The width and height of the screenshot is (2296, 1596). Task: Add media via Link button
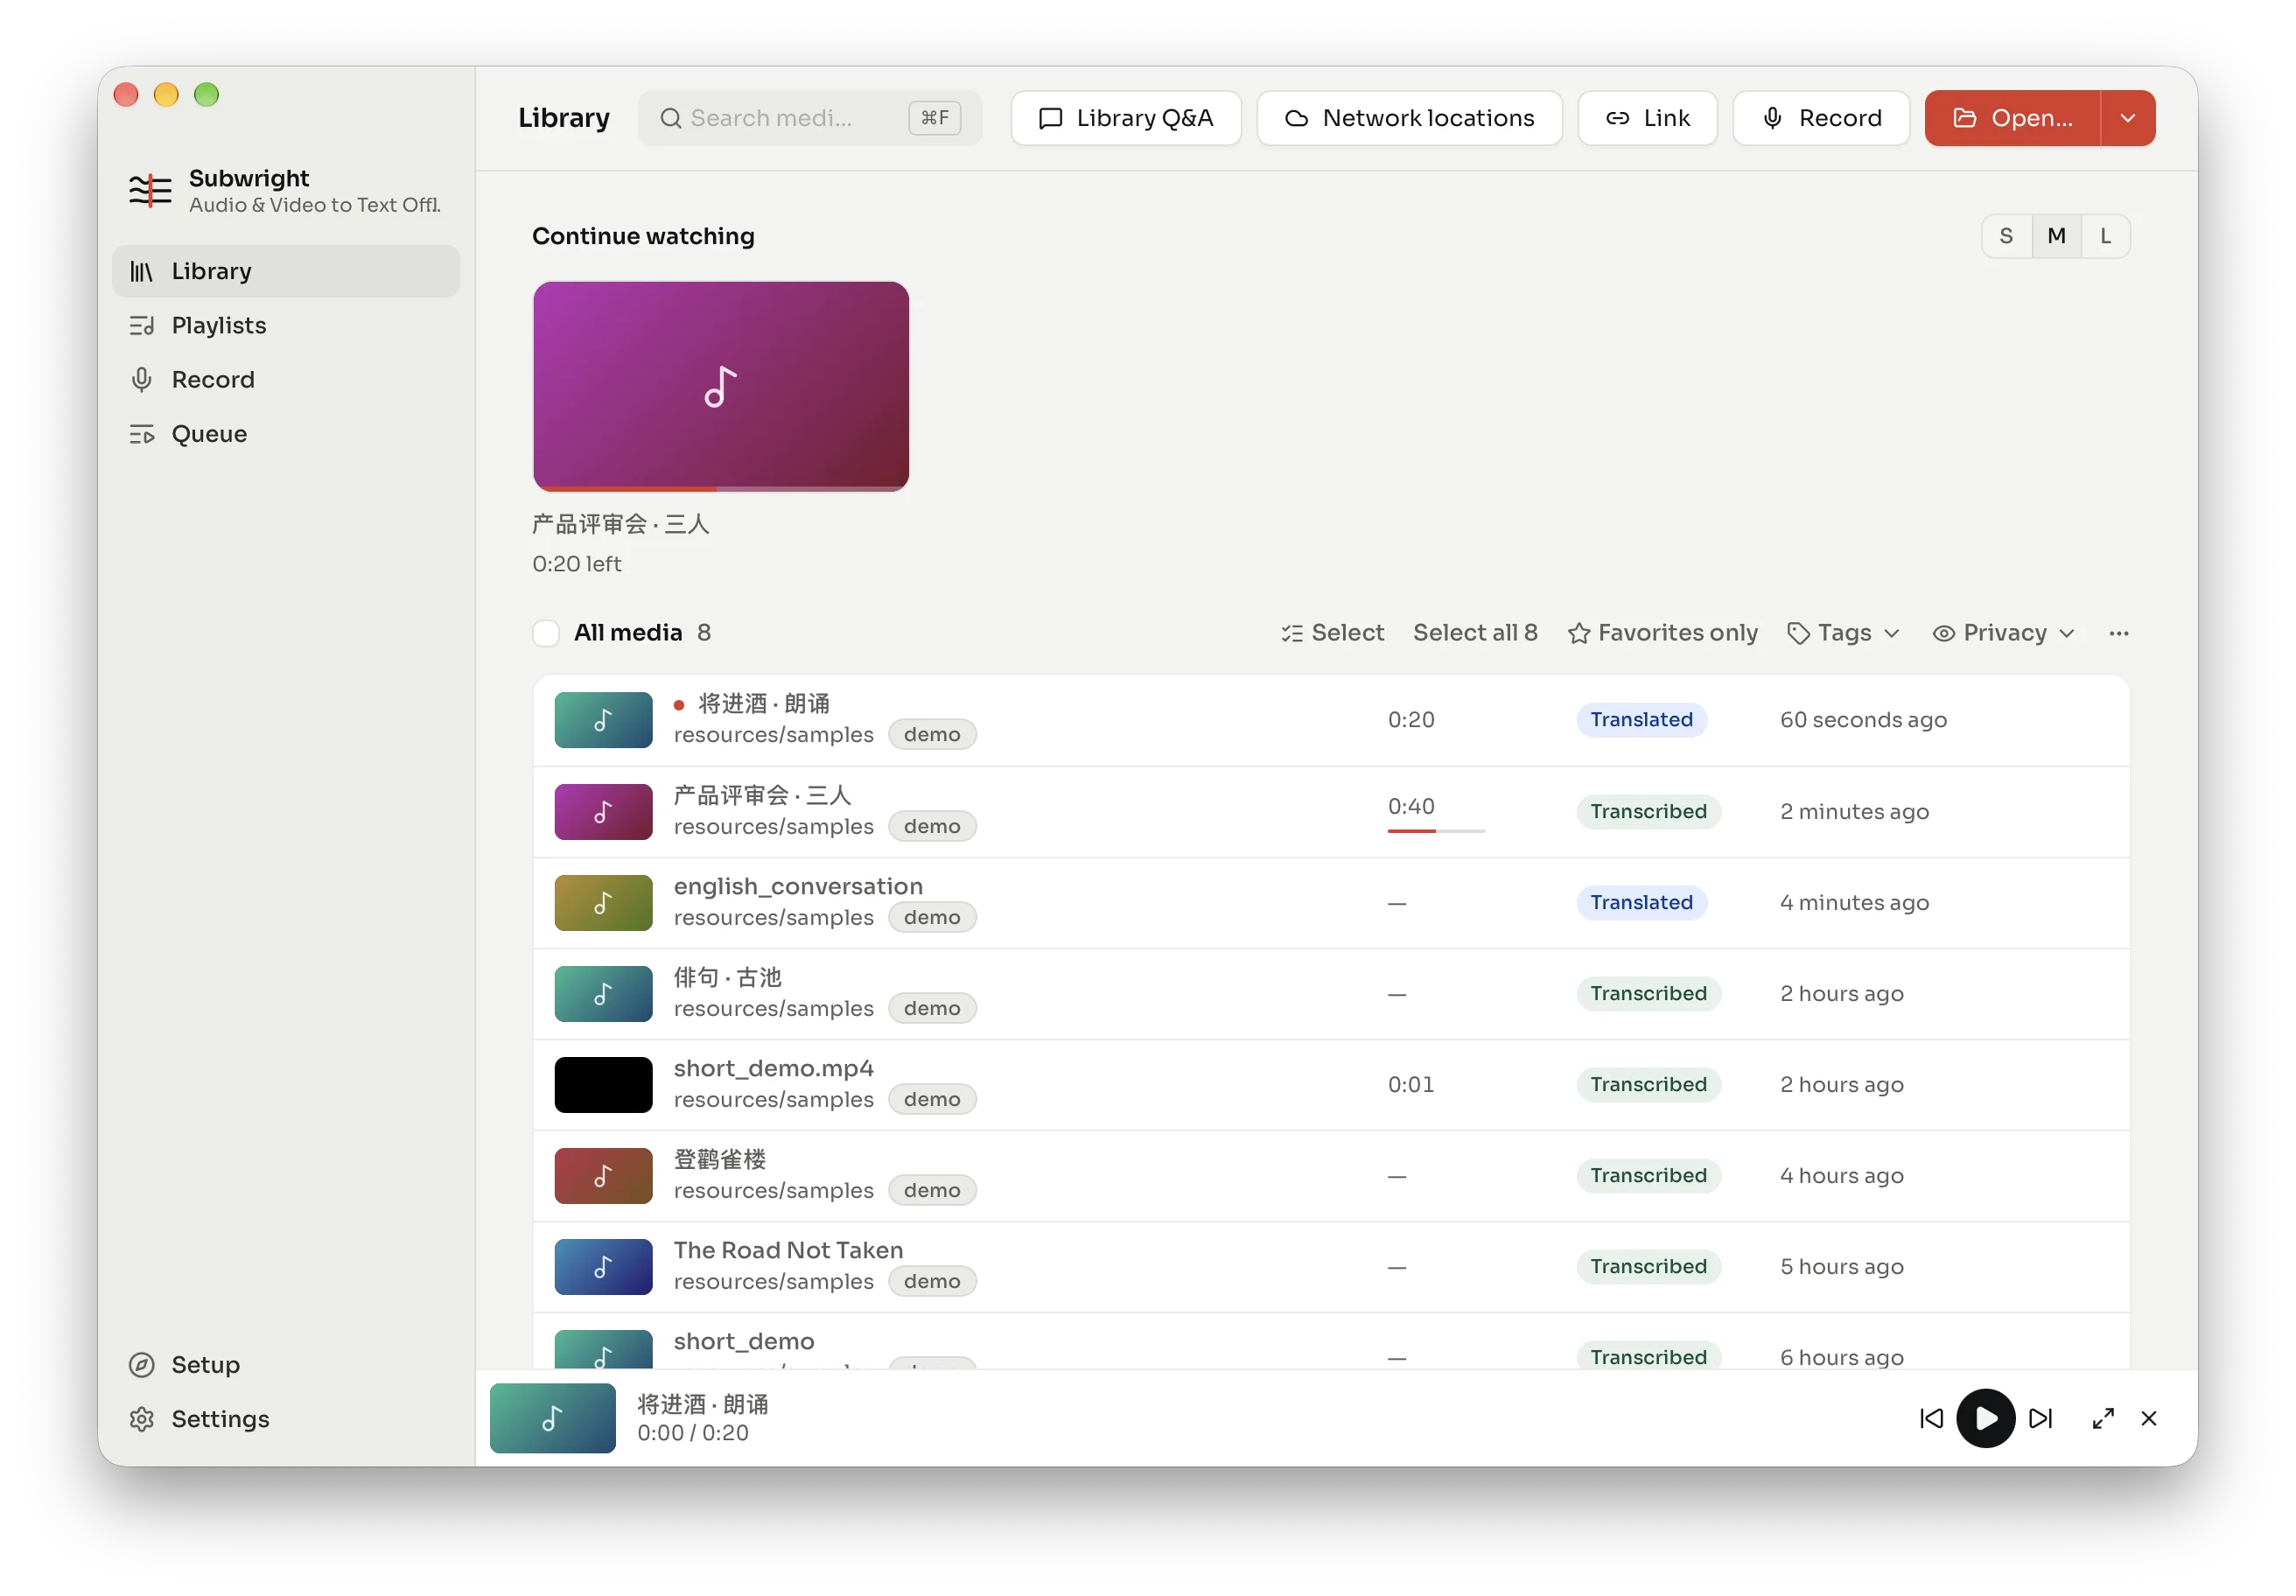[1647, 118]
